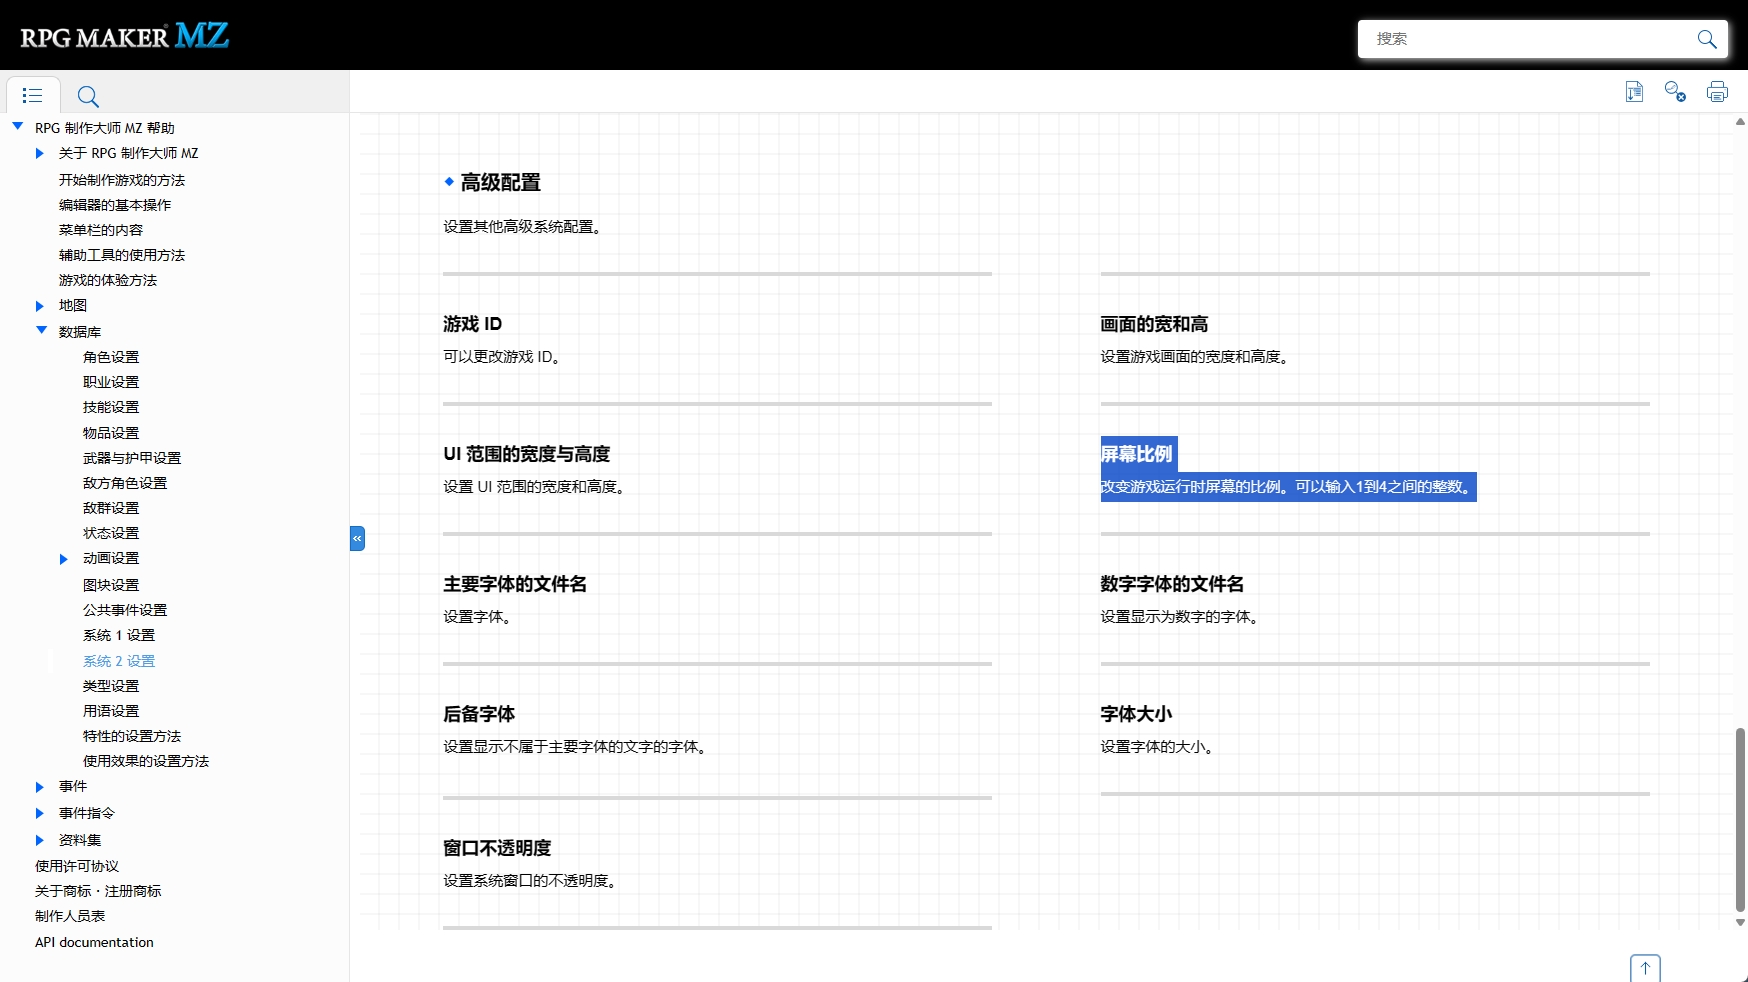The image size is (1748, 982).
Task: Click the expand-all document icon in toolbar
Action: pyautogui.click(x=1634, y=92)
